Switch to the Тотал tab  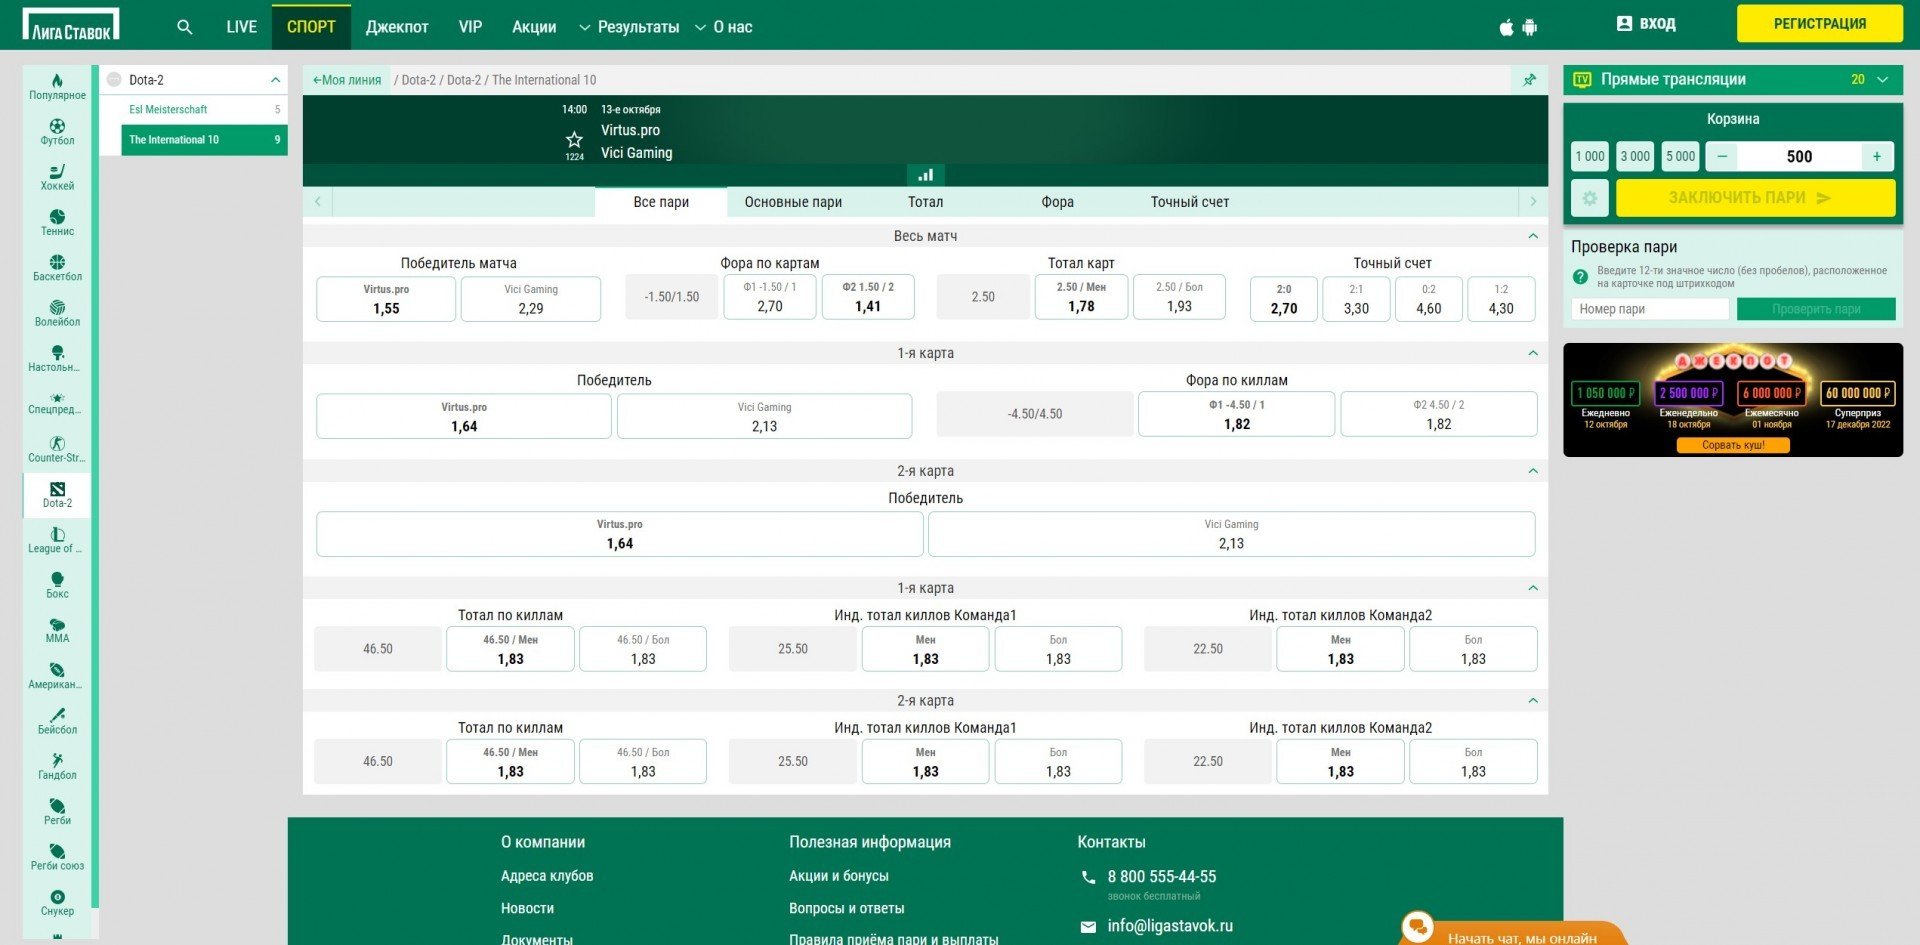pyautogui.click(x=925, y=202)
